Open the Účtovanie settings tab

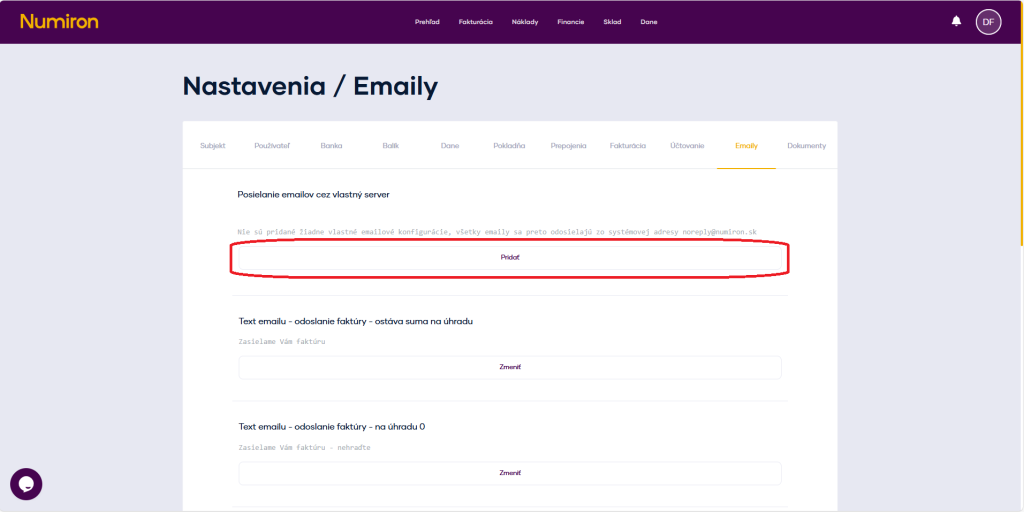tap(687, 146)
